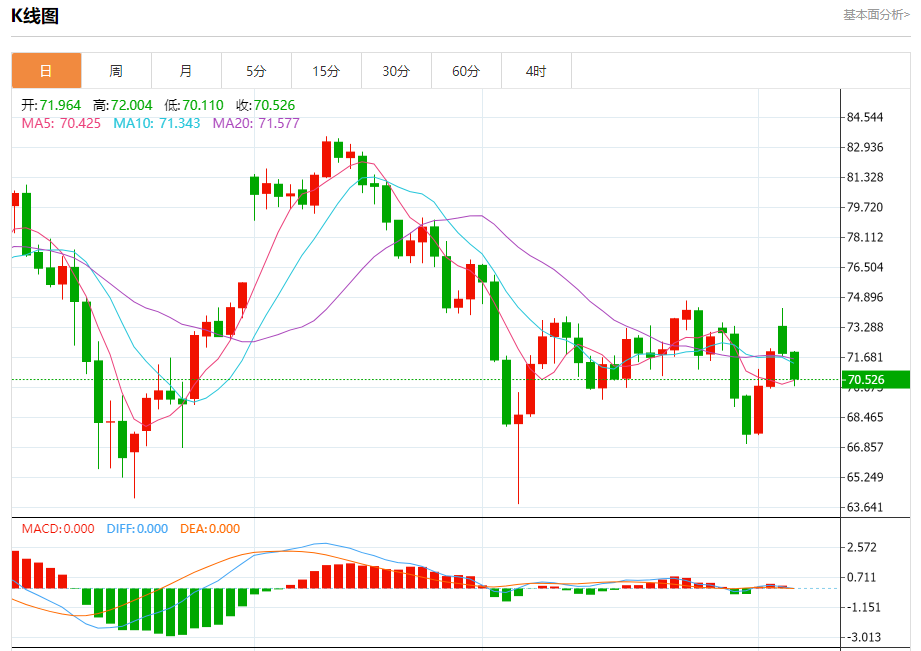
Task: Click the 79.720 price axis label
Action: pyautogui.click(x=865, y=207)
